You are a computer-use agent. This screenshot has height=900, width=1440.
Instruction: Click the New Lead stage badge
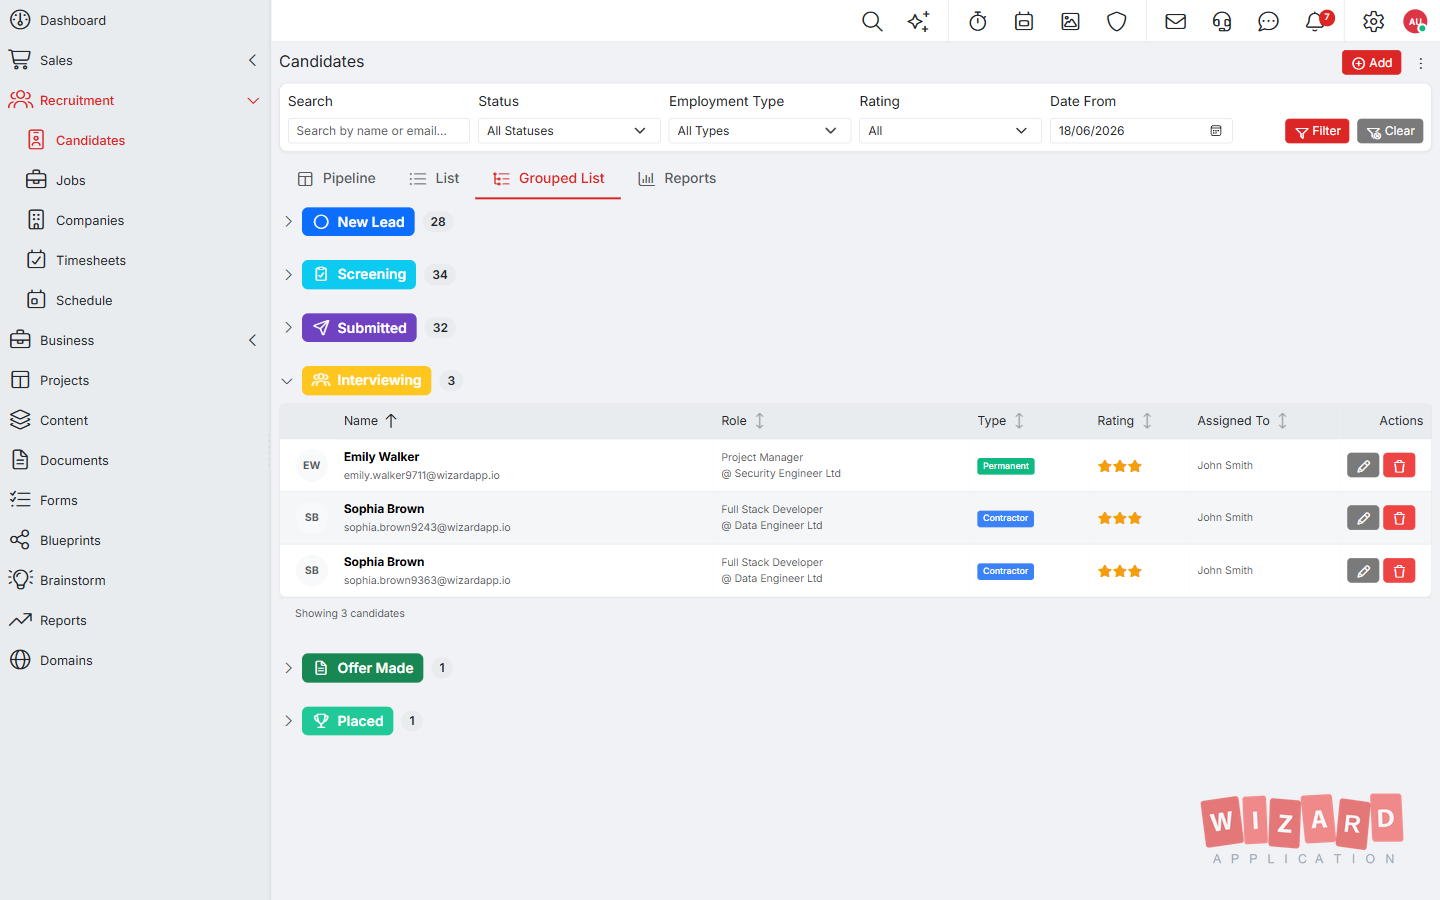pyautogui.click(x=358, y=222)
